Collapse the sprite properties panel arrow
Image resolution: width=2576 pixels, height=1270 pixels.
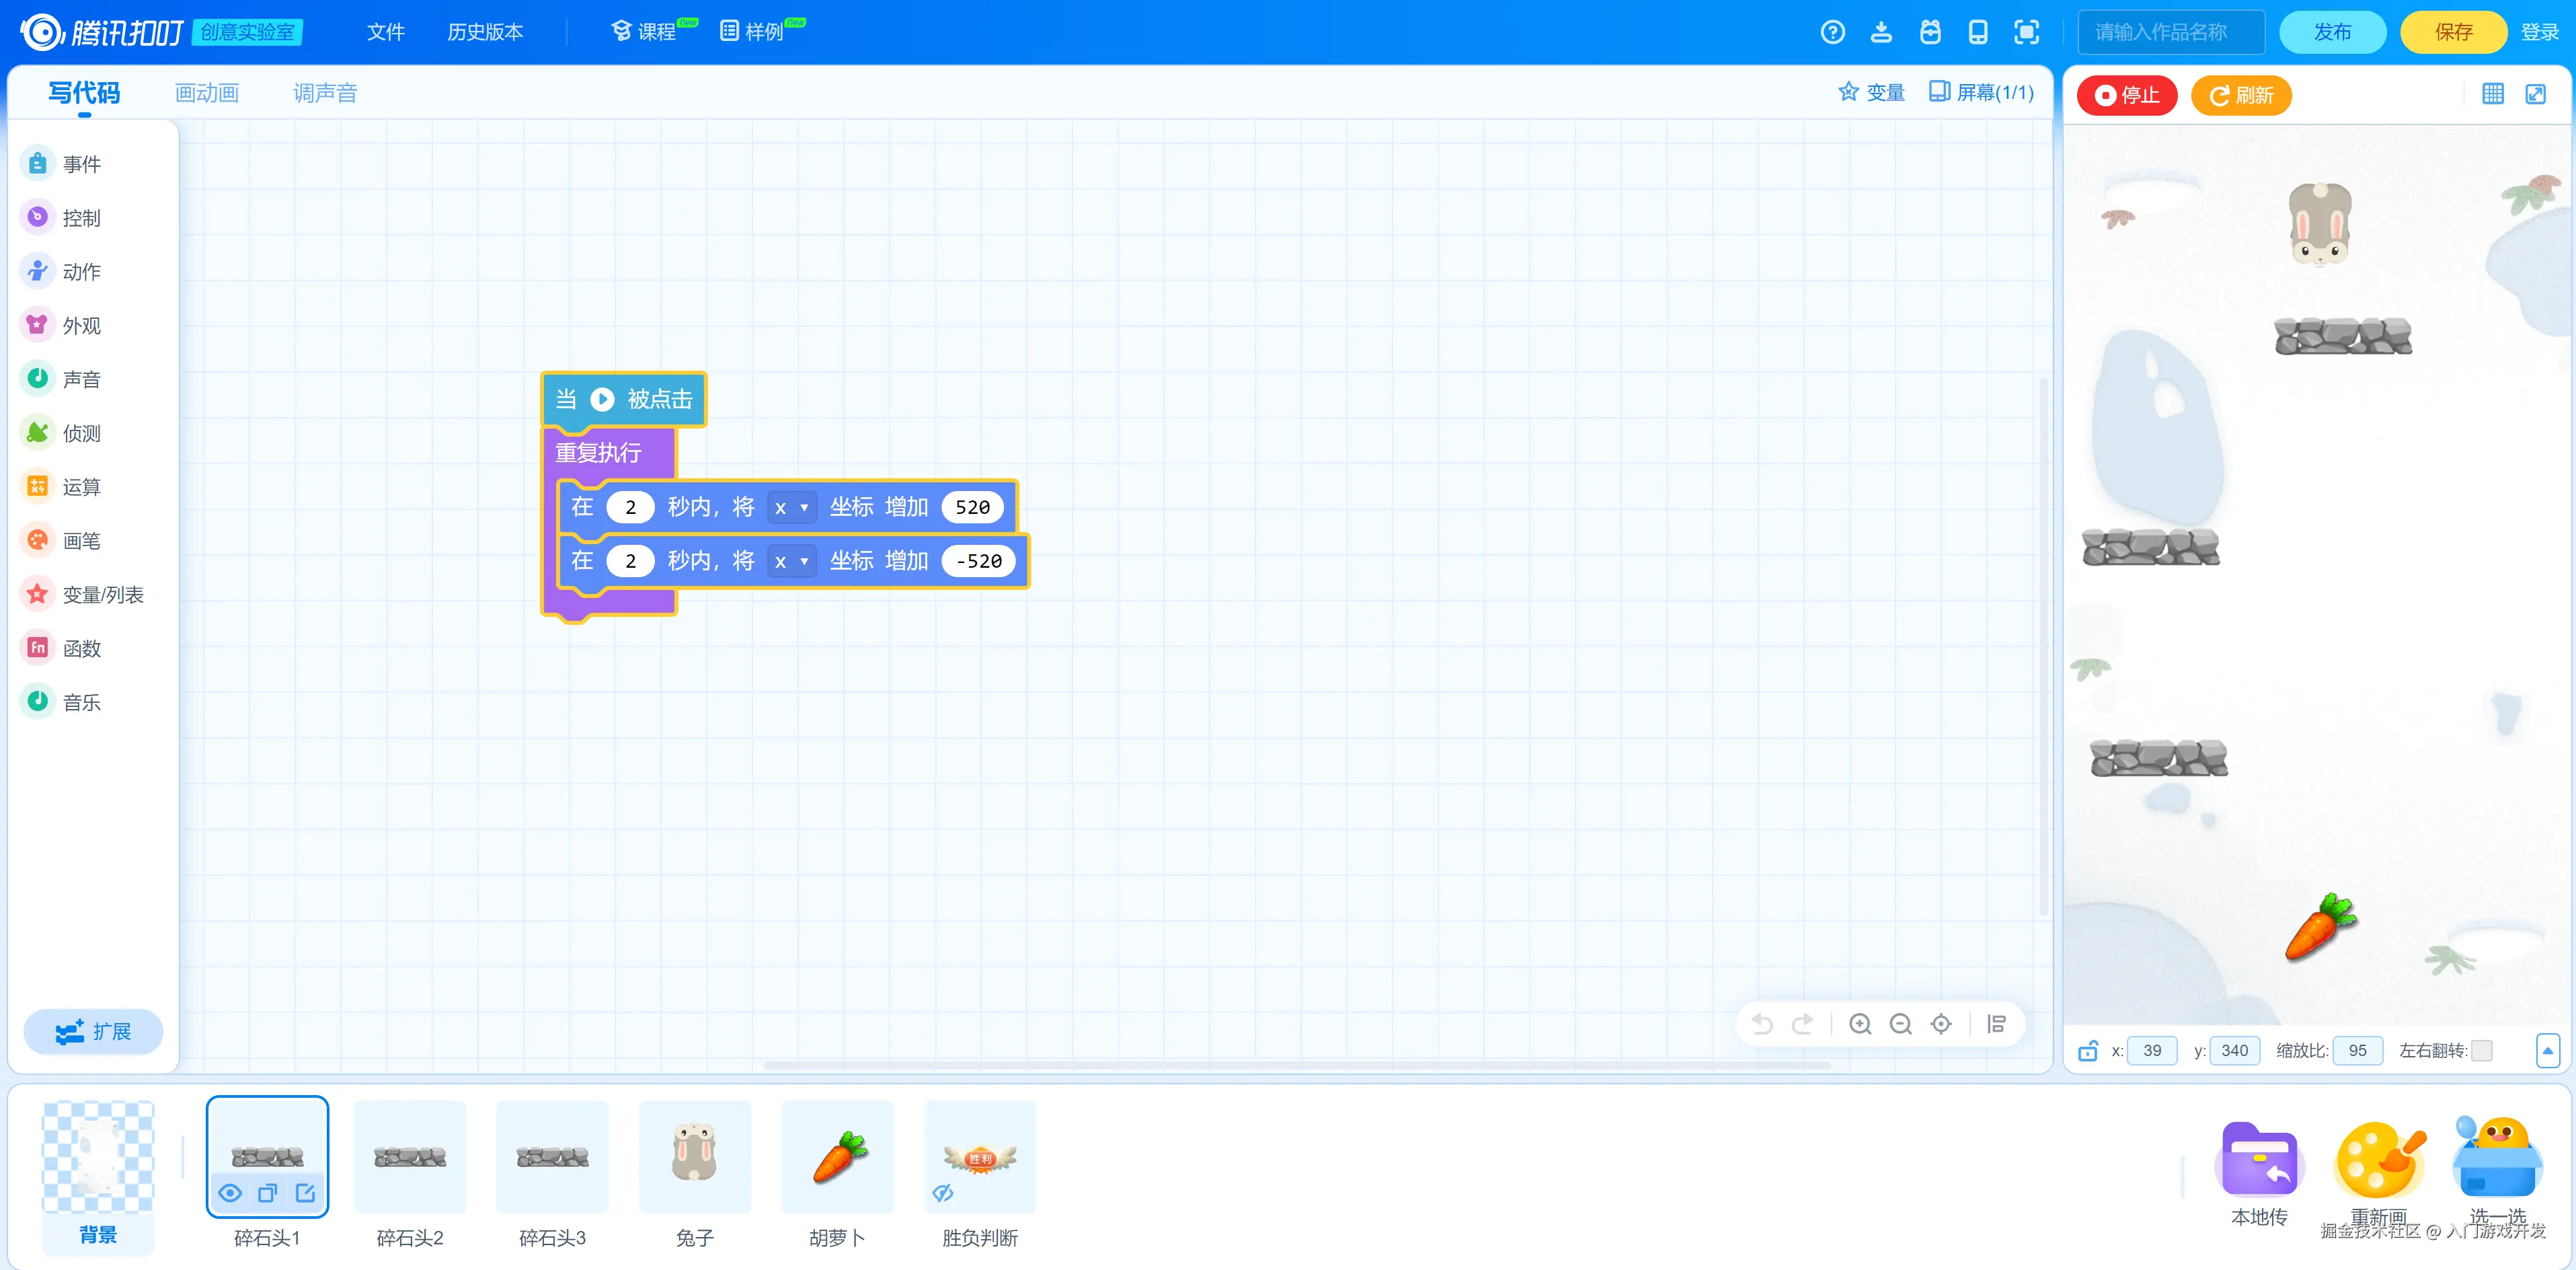pos(2547,1051)
